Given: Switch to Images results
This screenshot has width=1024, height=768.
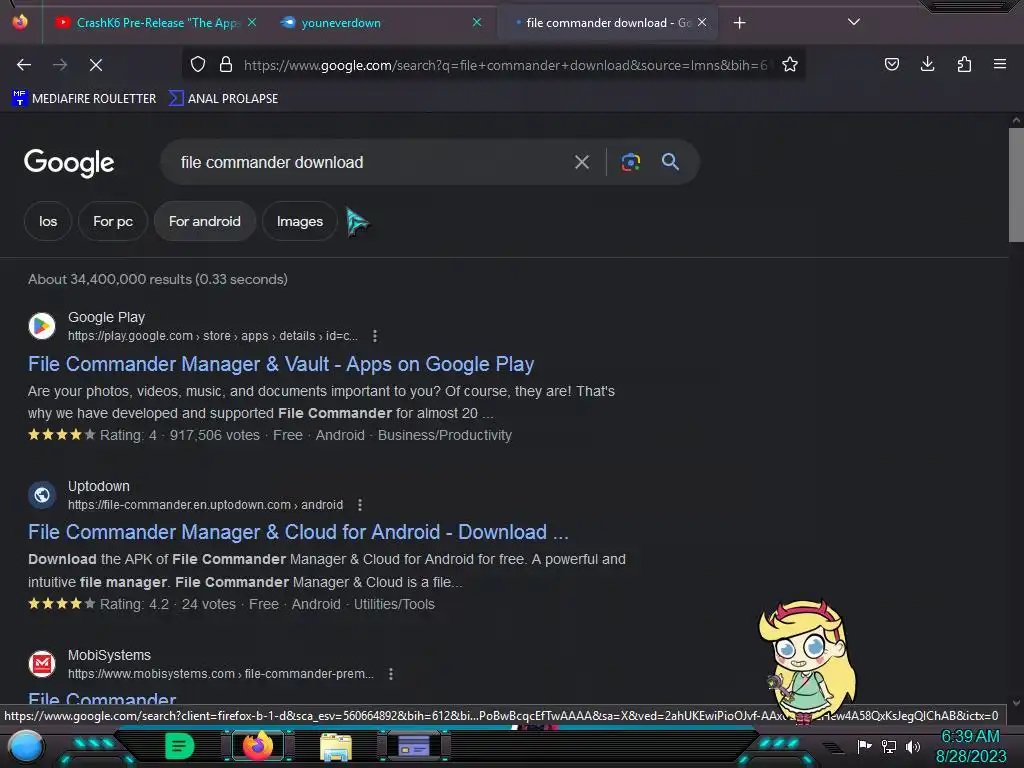Looking at the screenshot, I should (300, 221).
